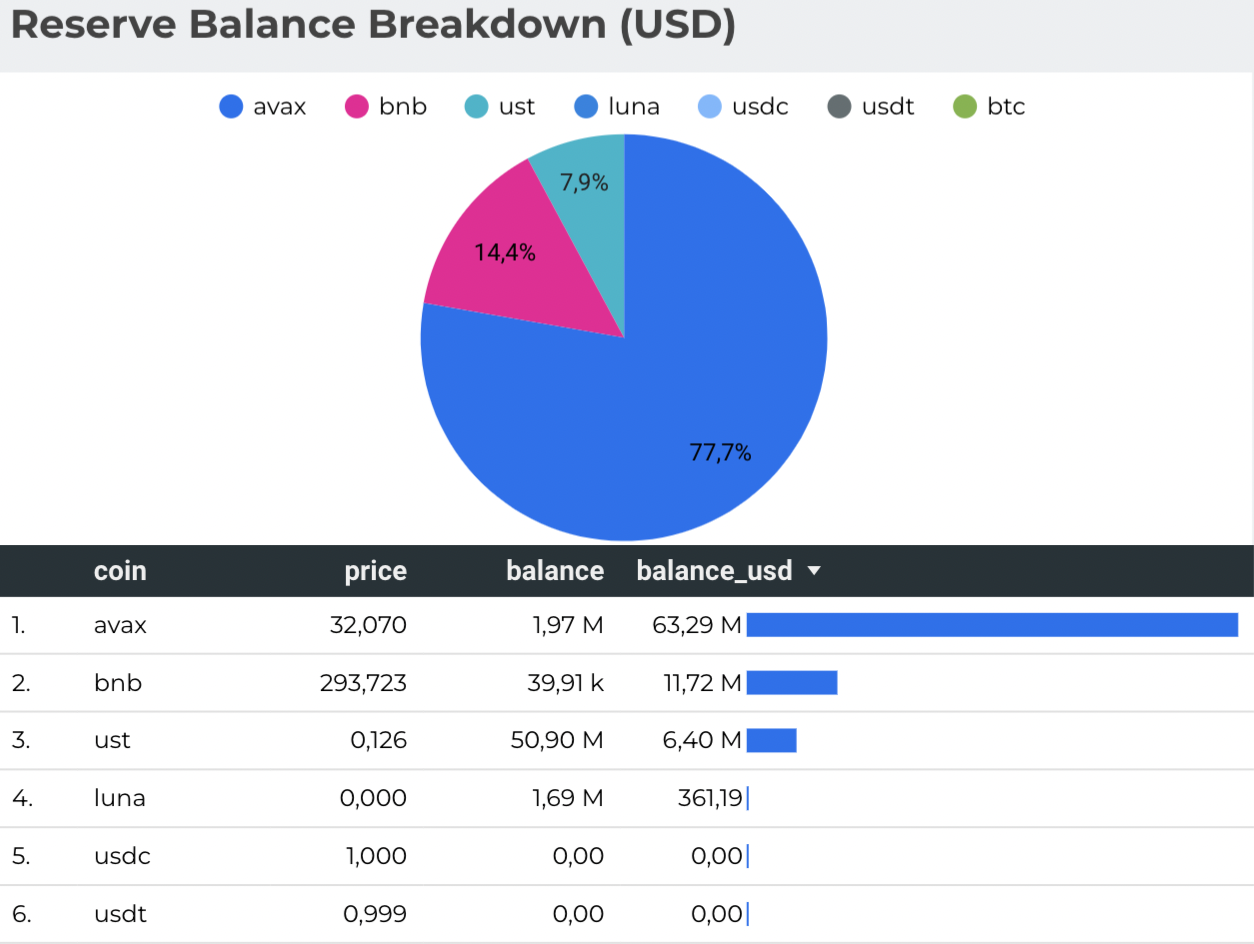Screen dimensions: 1254x944
Task: Sort table by coin column header
Action: (120, 571)
